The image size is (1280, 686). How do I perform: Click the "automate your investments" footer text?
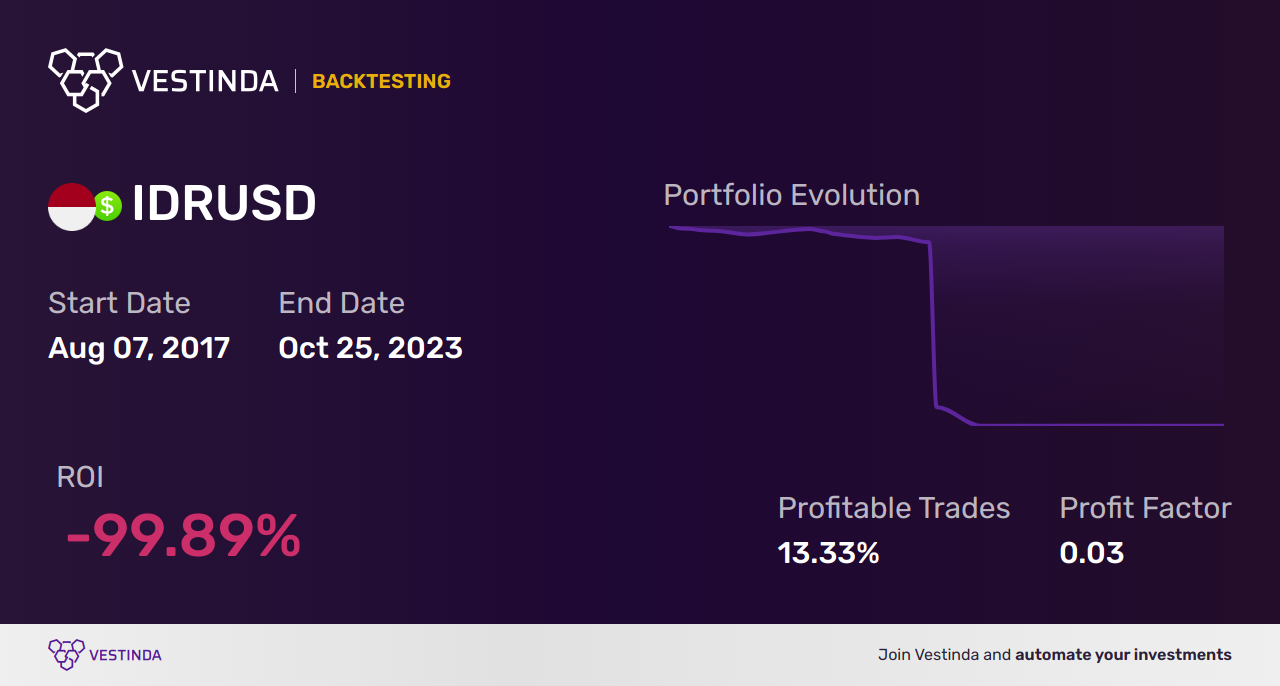[x=1123, y=655]
